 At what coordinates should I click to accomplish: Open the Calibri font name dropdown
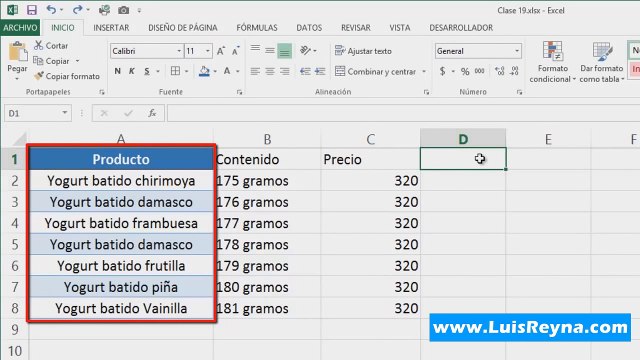coord(179,51)
